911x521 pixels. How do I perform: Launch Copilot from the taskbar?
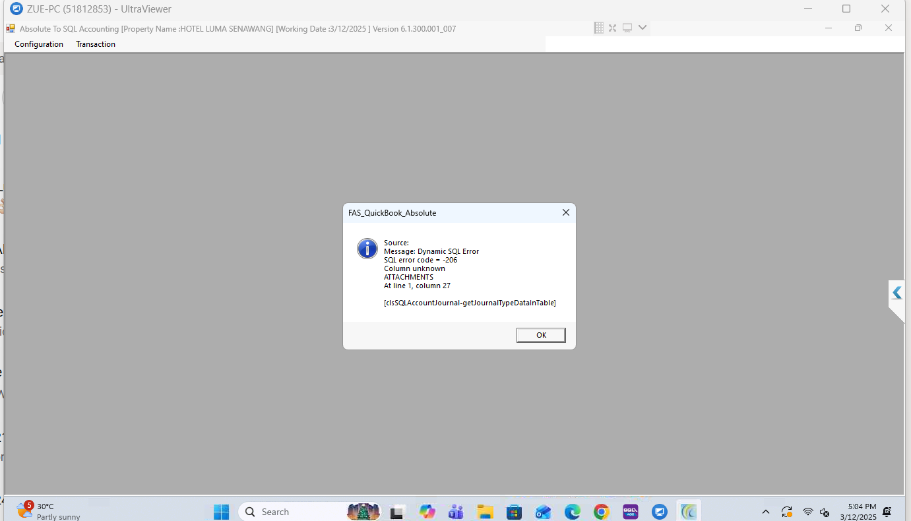[x=427, y=512]
